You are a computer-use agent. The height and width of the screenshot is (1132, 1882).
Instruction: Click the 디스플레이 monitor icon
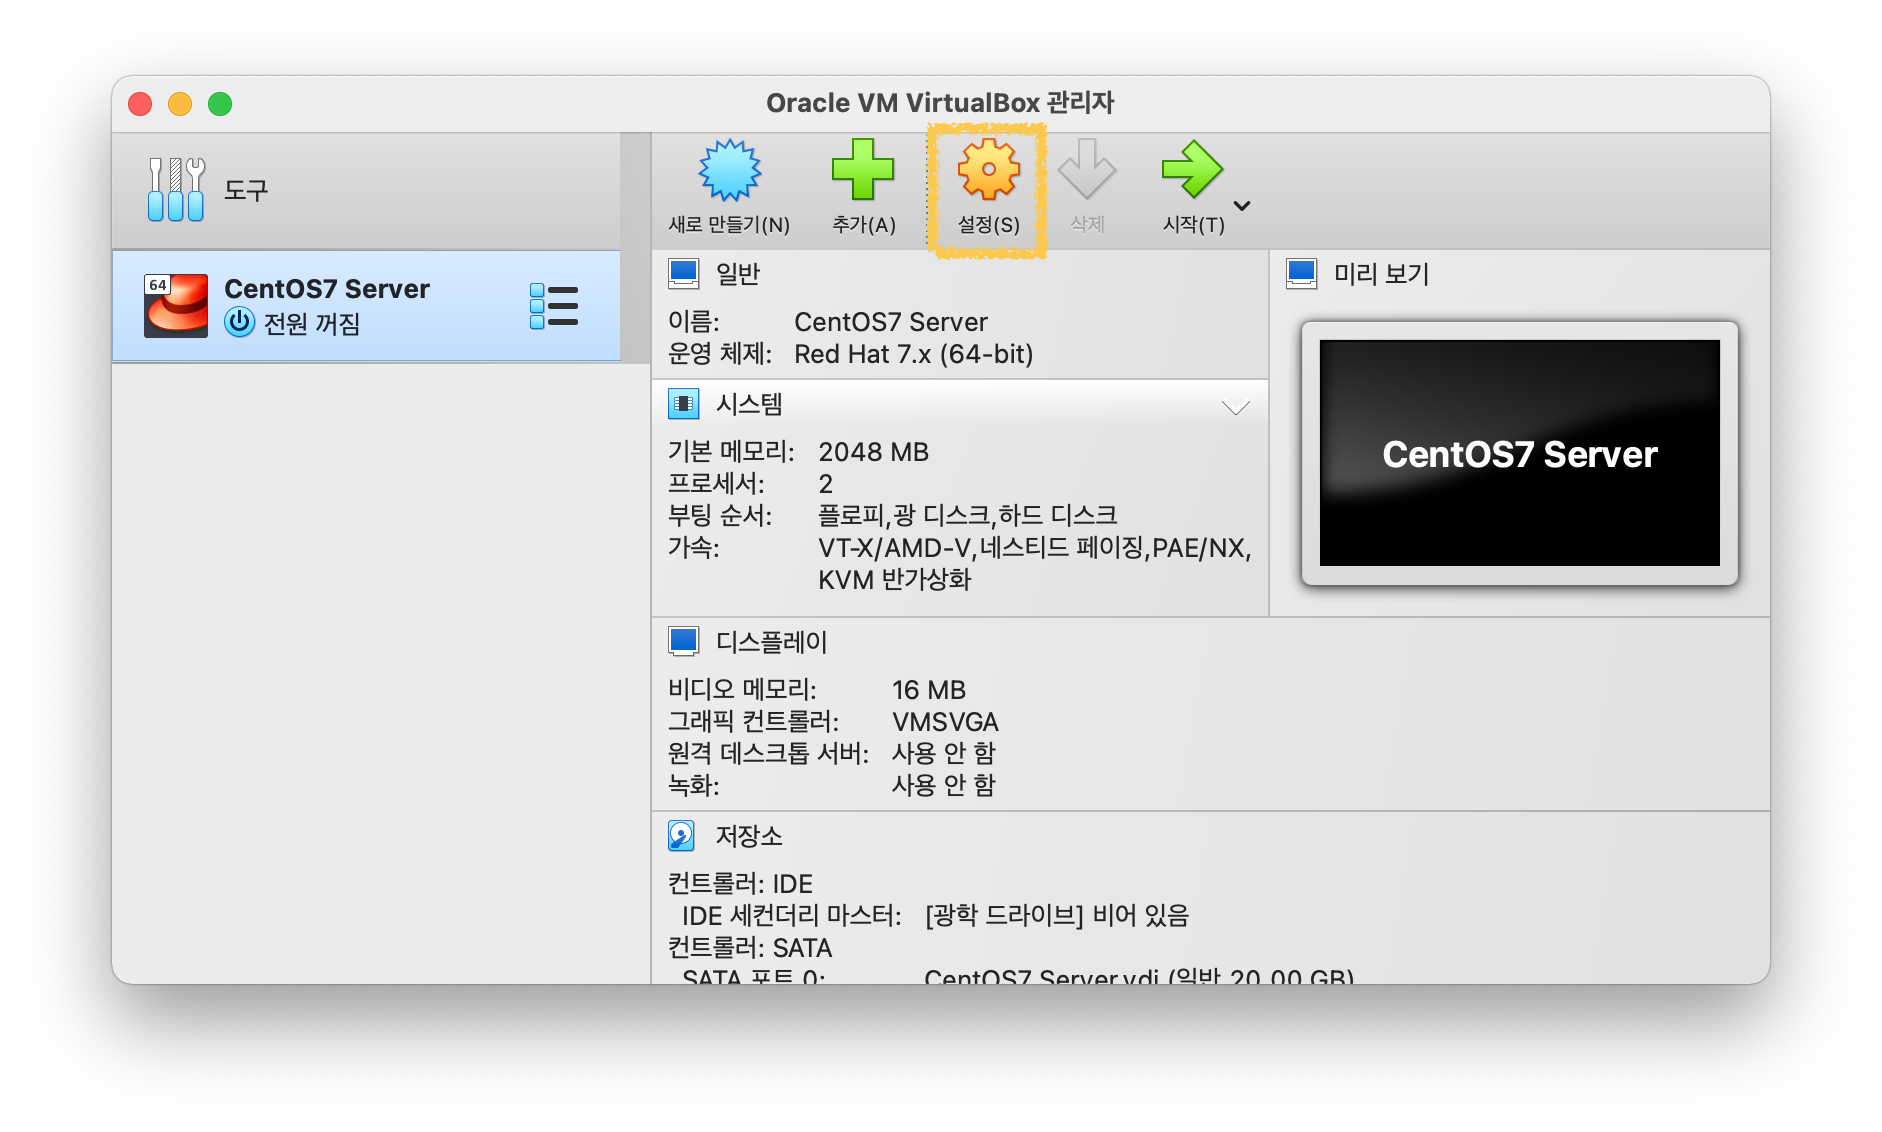tap(684, 642)
